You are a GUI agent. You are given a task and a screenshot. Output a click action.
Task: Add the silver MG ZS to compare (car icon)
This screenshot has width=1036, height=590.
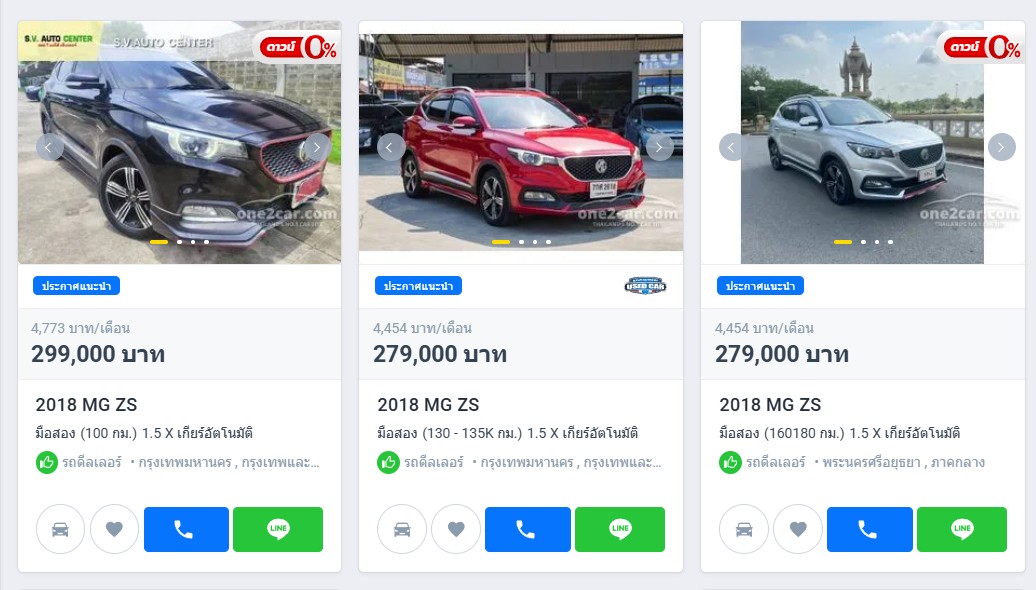point(744,529)
